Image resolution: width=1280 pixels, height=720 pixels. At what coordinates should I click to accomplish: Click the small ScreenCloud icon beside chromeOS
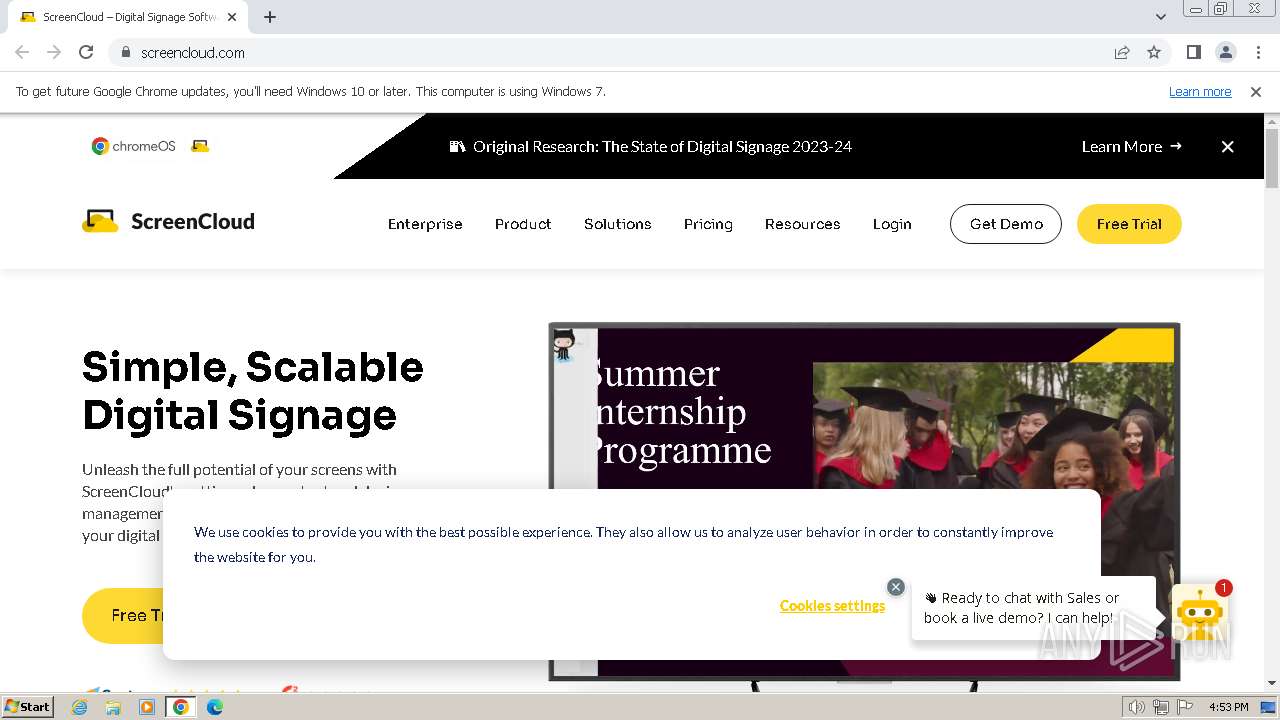[x=200, y=146]
